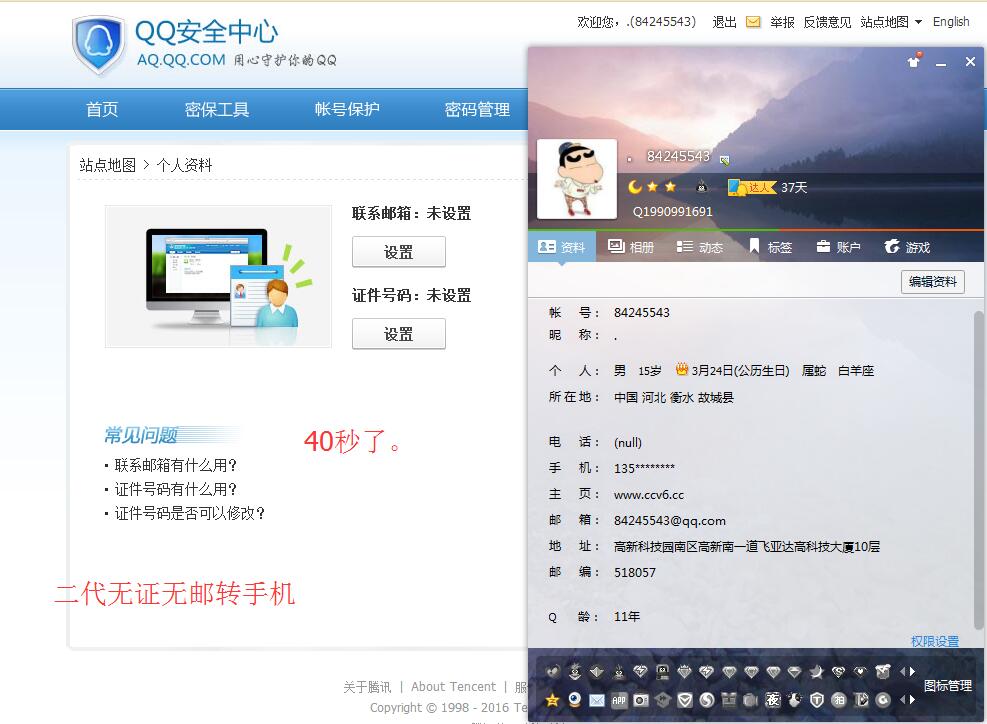Click the swirl S icon in profile icon bar

pyautogui.click(x=707, y=699)
